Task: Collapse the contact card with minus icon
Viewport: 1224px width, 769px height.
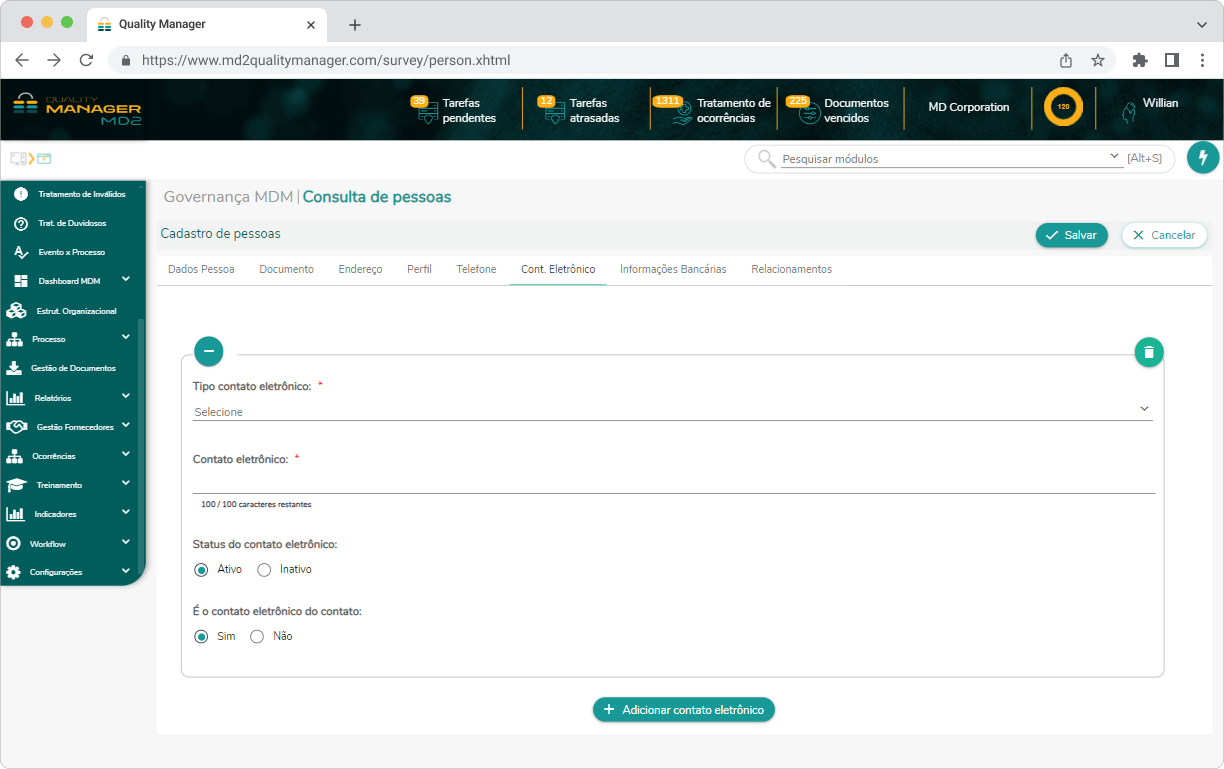Action: click(208, 351)
